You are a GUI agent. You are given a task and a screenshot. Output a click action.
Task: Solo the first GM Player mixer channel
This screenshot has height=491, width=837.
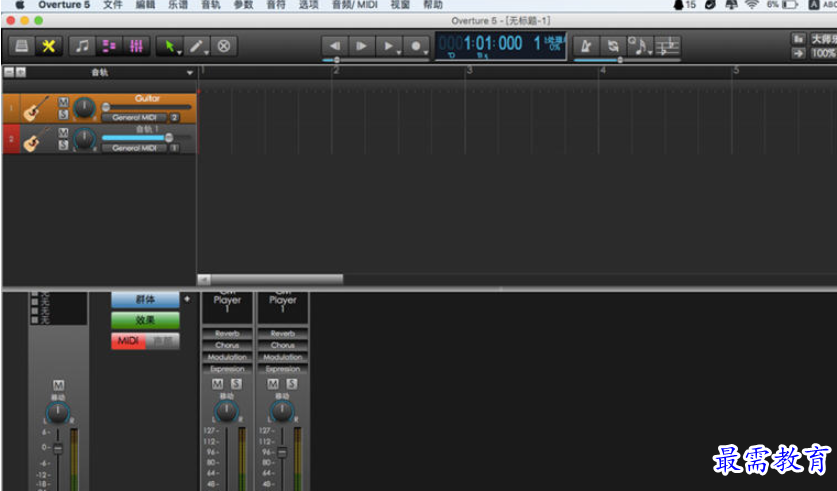[x=236, y=384]
